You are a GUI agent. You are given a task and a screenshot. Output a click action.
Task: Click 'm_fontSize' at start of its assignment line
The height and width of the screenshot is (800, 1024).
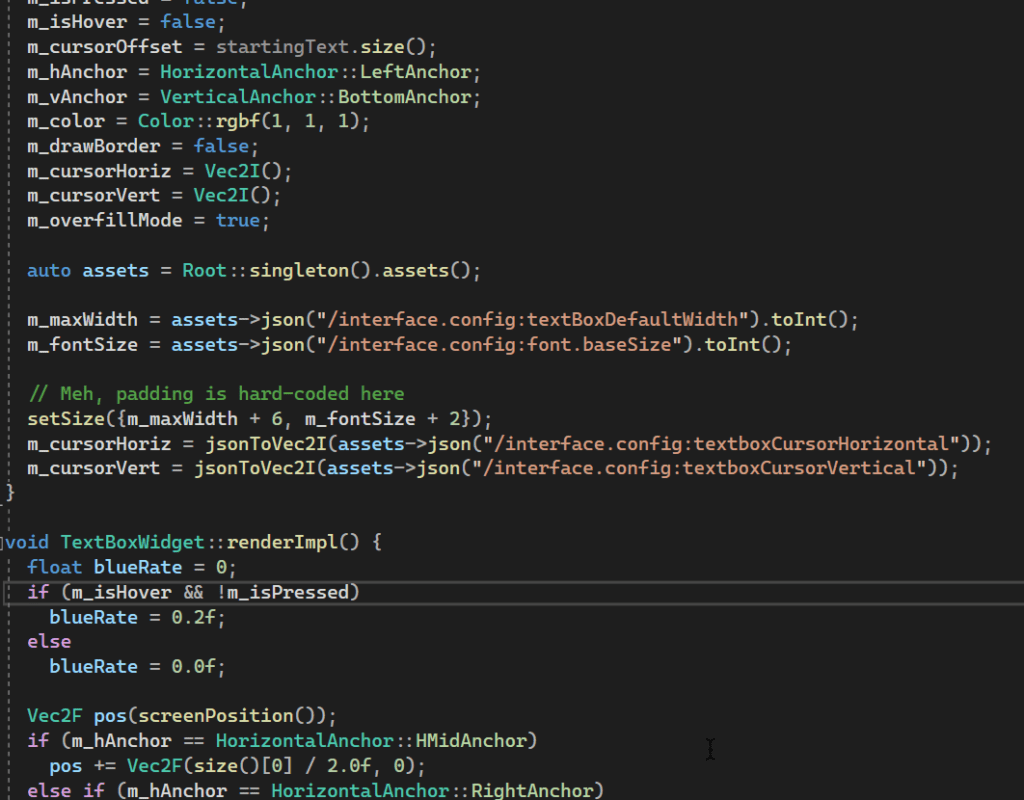click(x=82, y=345)
